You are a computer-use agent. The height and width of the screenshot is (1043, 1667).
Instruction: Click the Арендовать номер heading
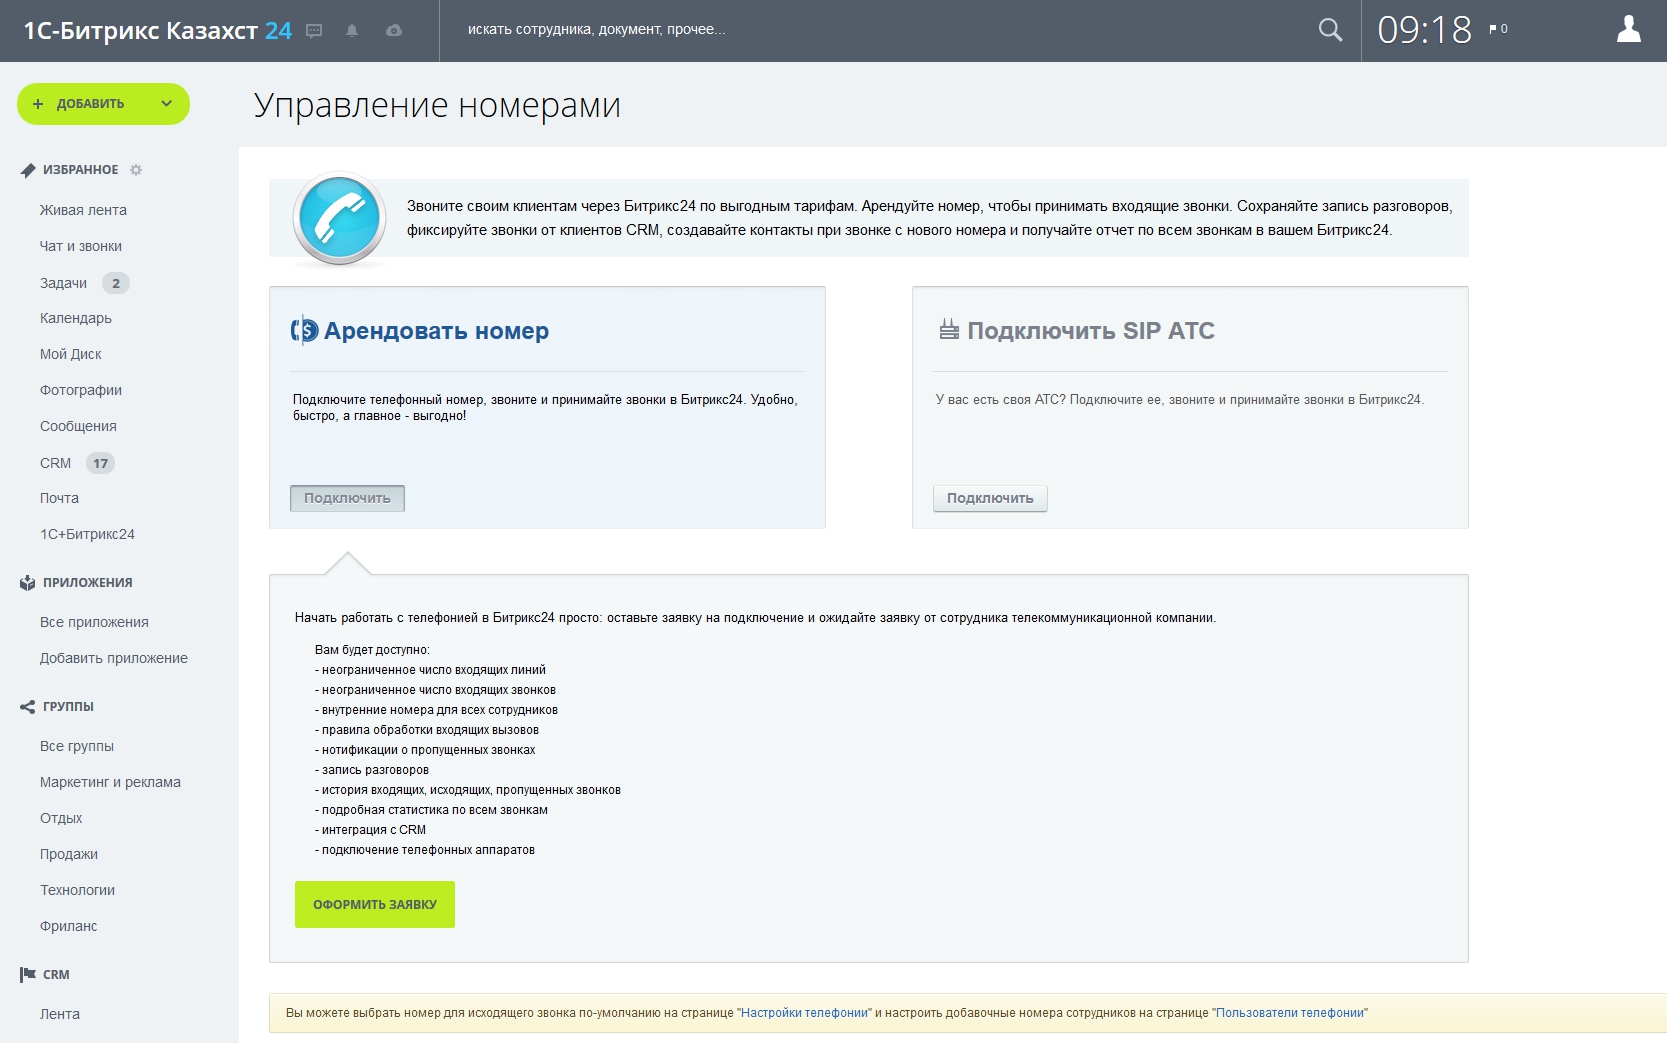436,331
